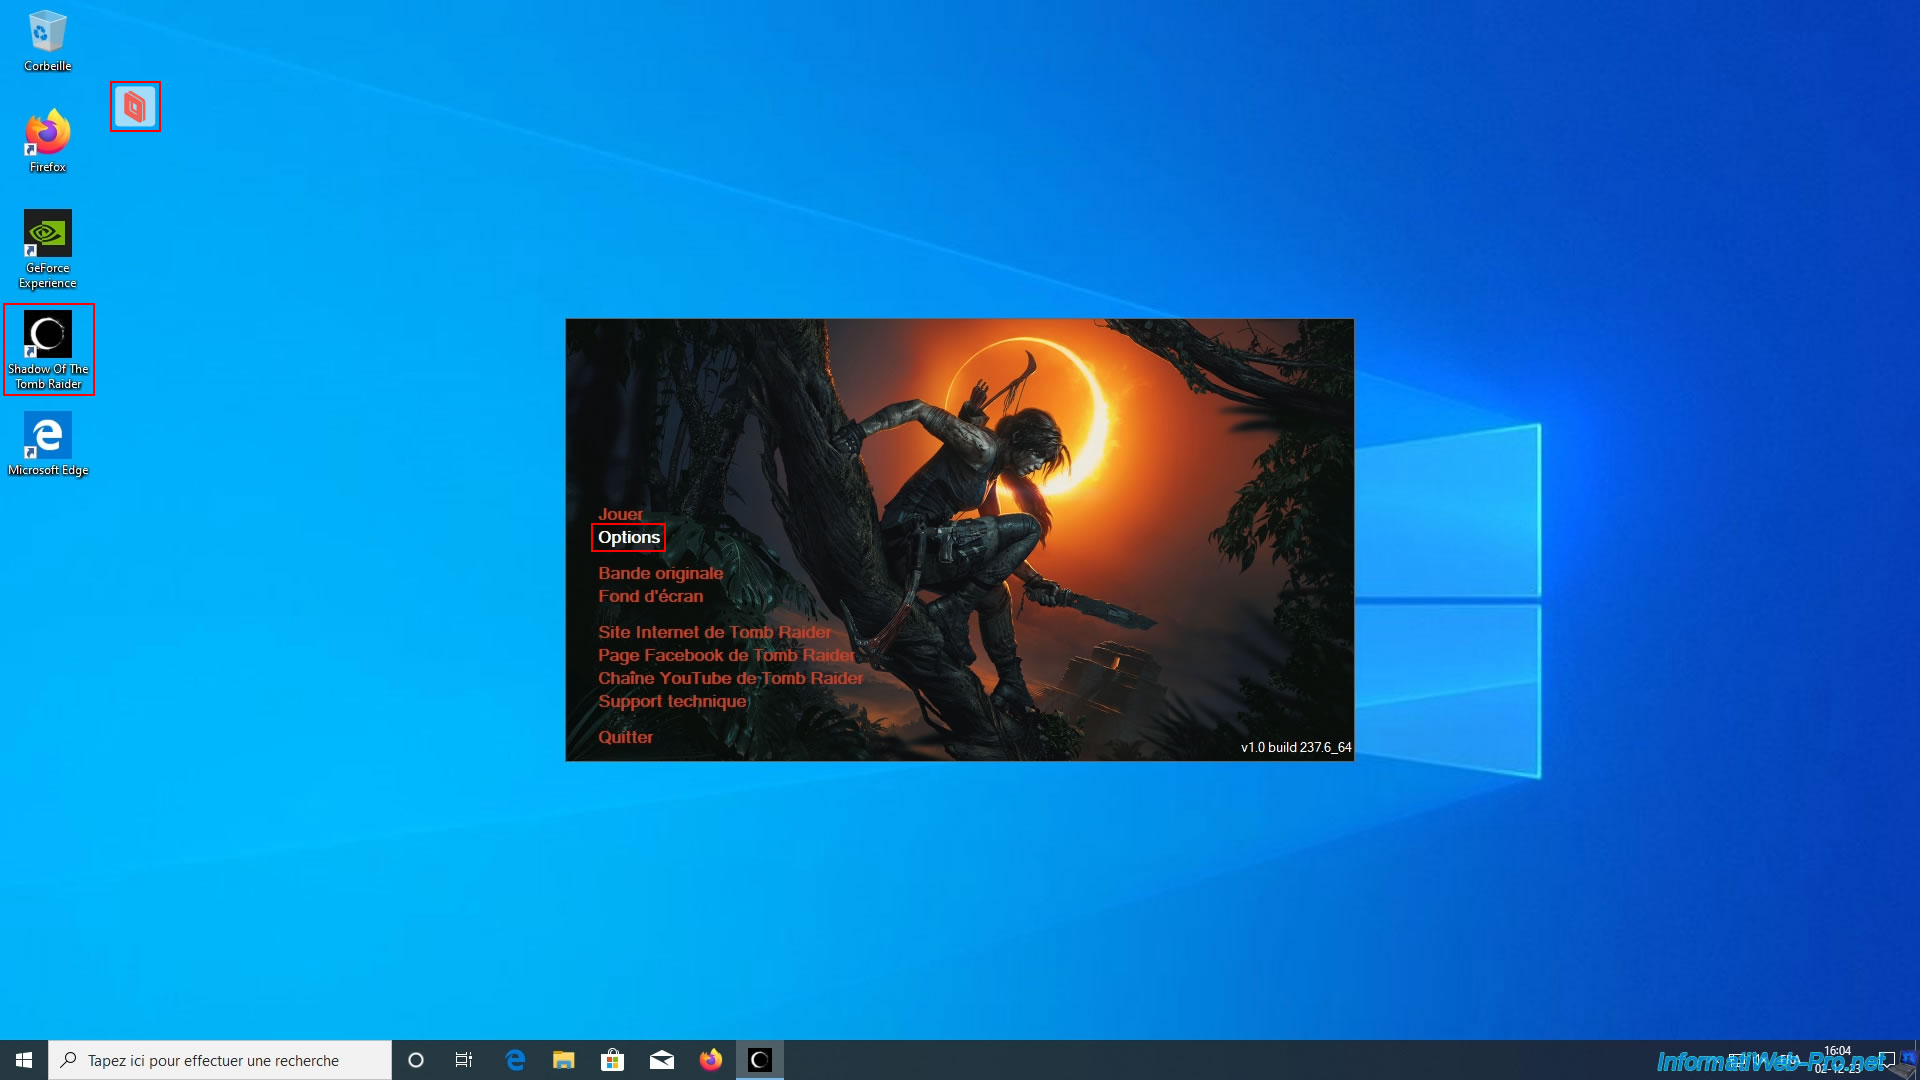Open the Mail app on taskbar
The width and height of the screenshot is (1920, 1080).
click(x=662, y=1060)
